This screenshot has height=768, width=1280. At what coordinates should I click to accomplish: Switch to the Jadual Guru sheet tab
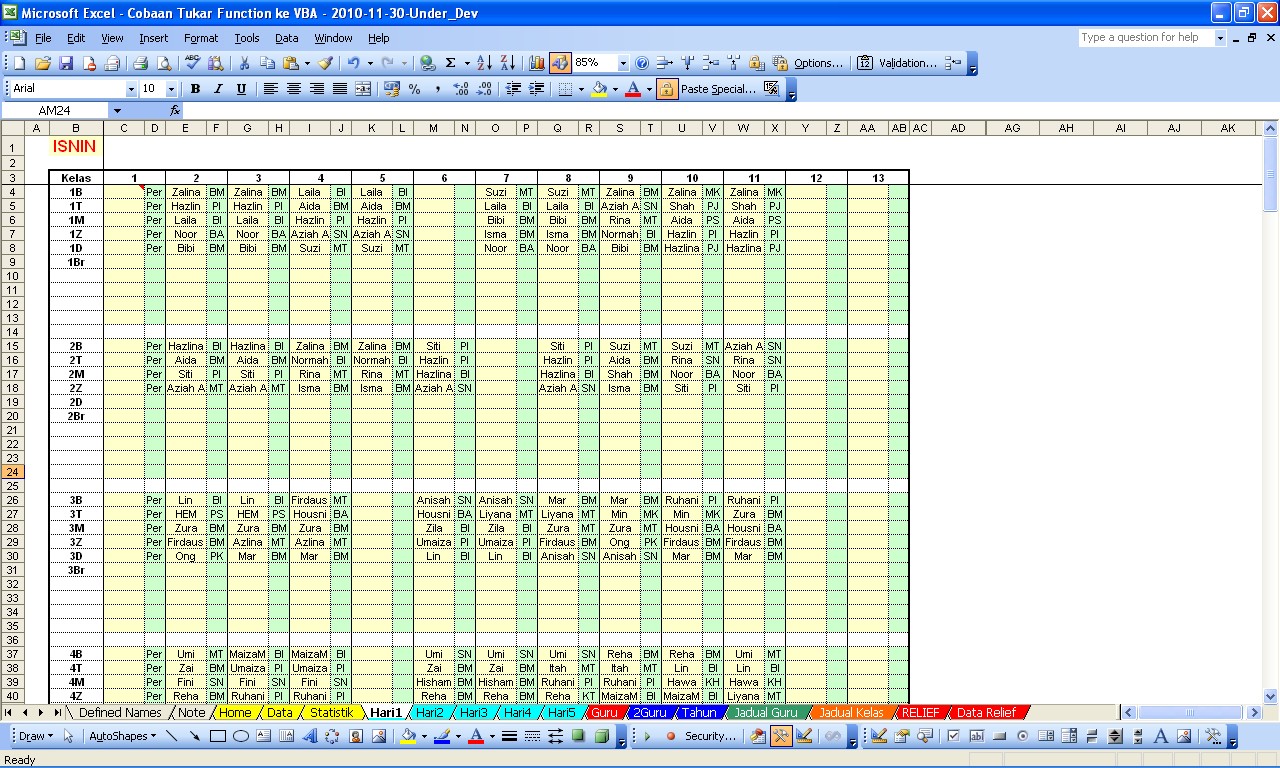765,713
